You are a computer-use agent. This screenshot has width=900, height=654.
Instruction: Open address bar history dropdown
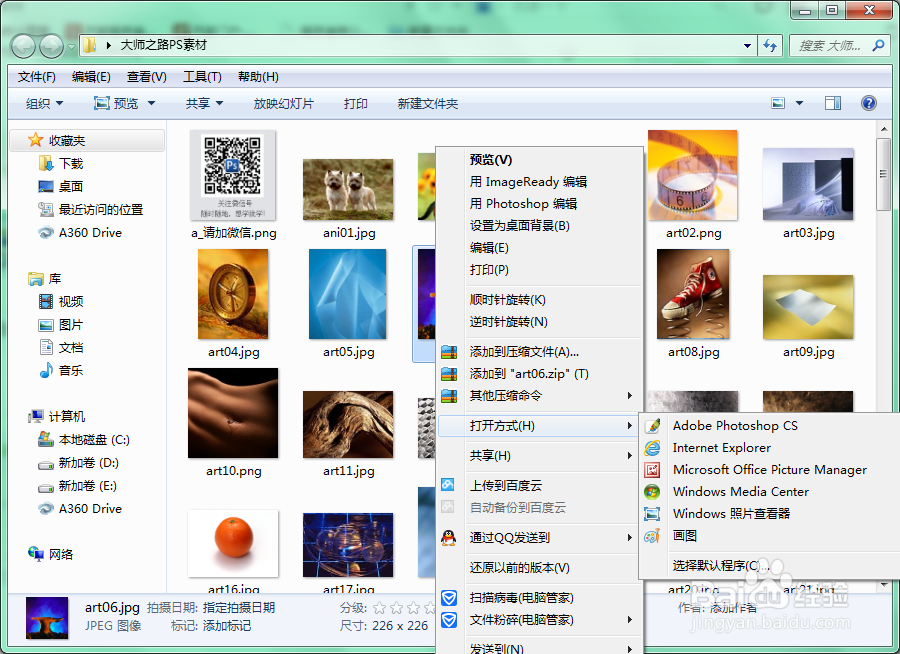pos(747,45)
